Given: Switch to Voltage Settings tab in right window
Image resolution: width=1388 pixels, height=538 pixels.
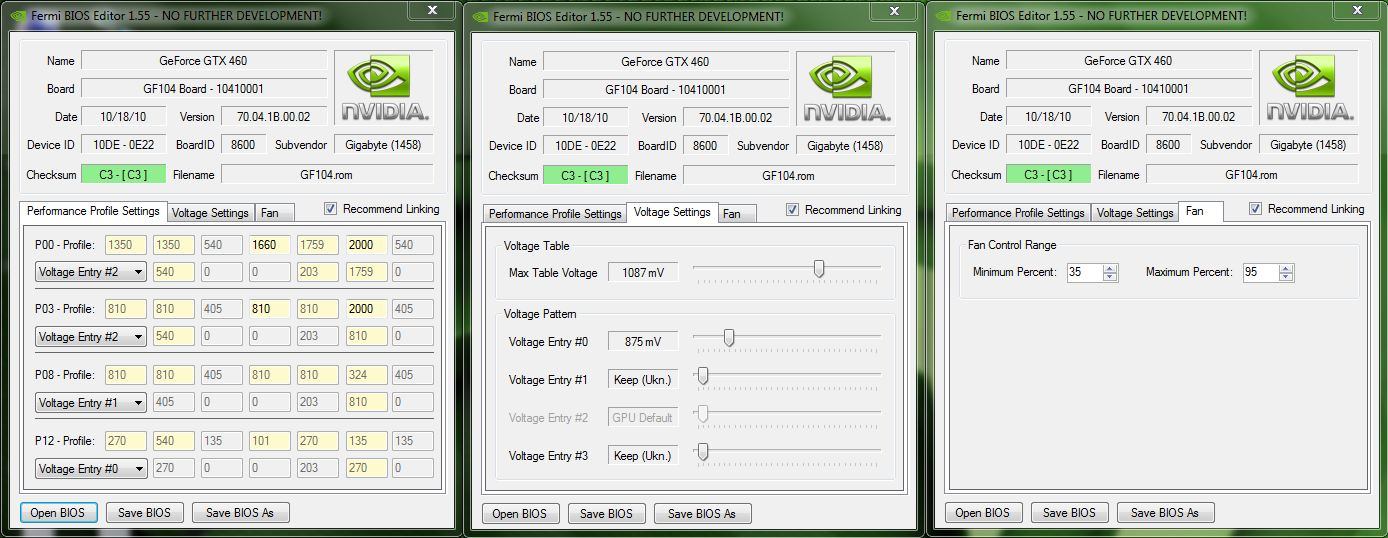Looking at the screenshot, I should coord(1134,213).
